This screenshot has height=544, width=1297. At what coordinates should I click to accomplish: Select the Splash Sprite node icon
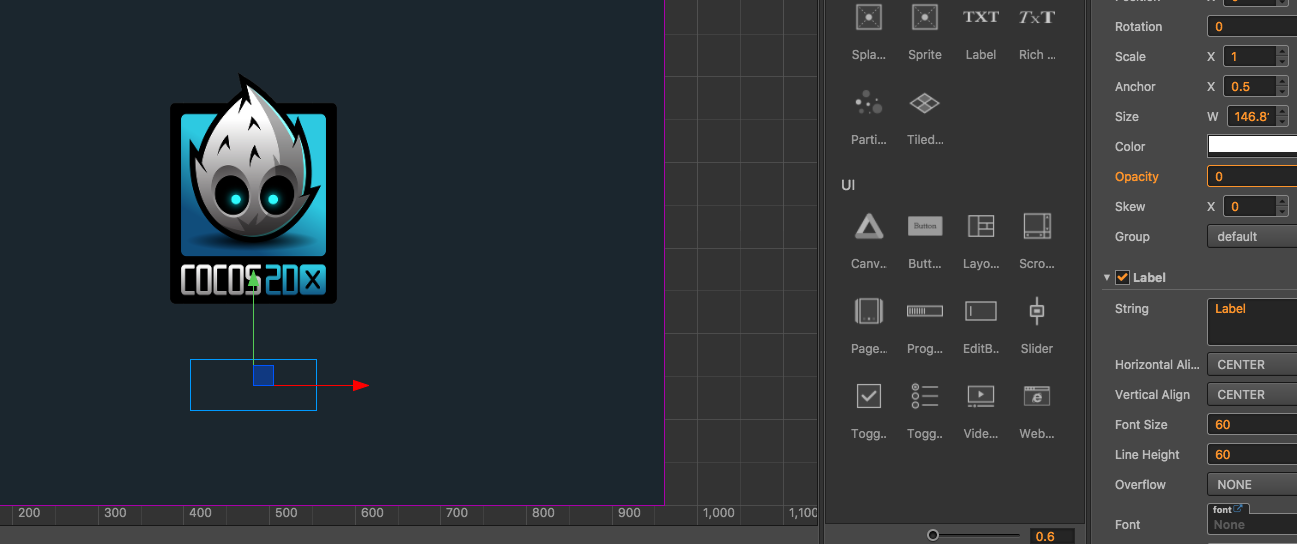coord(869,18)
